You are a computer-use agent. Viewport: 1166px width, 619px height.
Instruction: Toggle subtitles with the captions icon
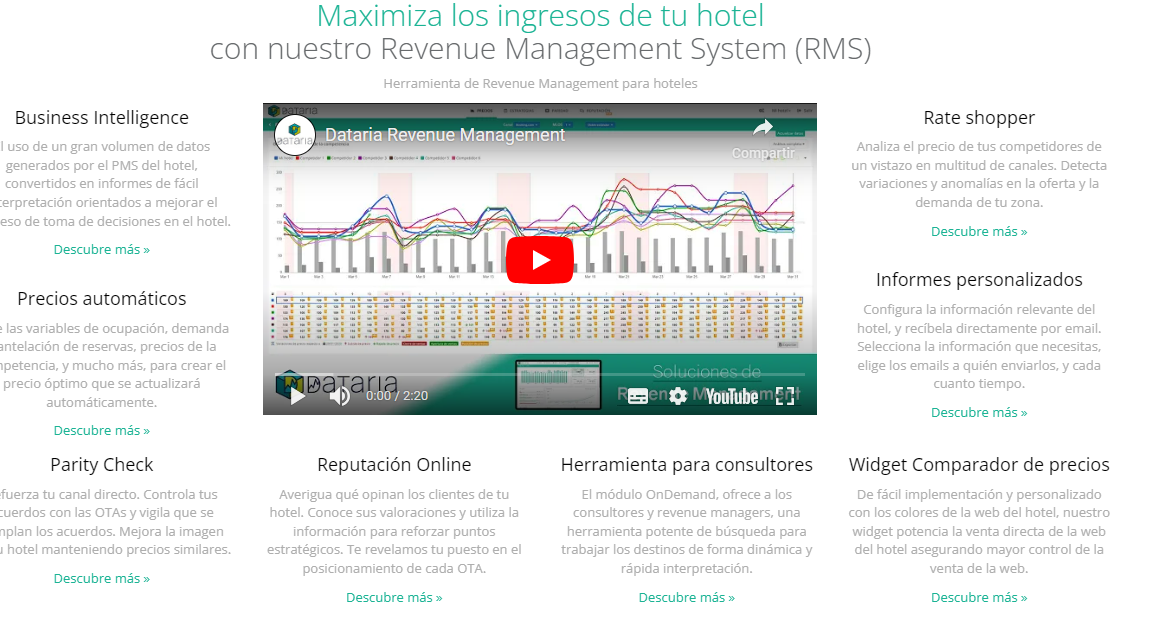638,397
